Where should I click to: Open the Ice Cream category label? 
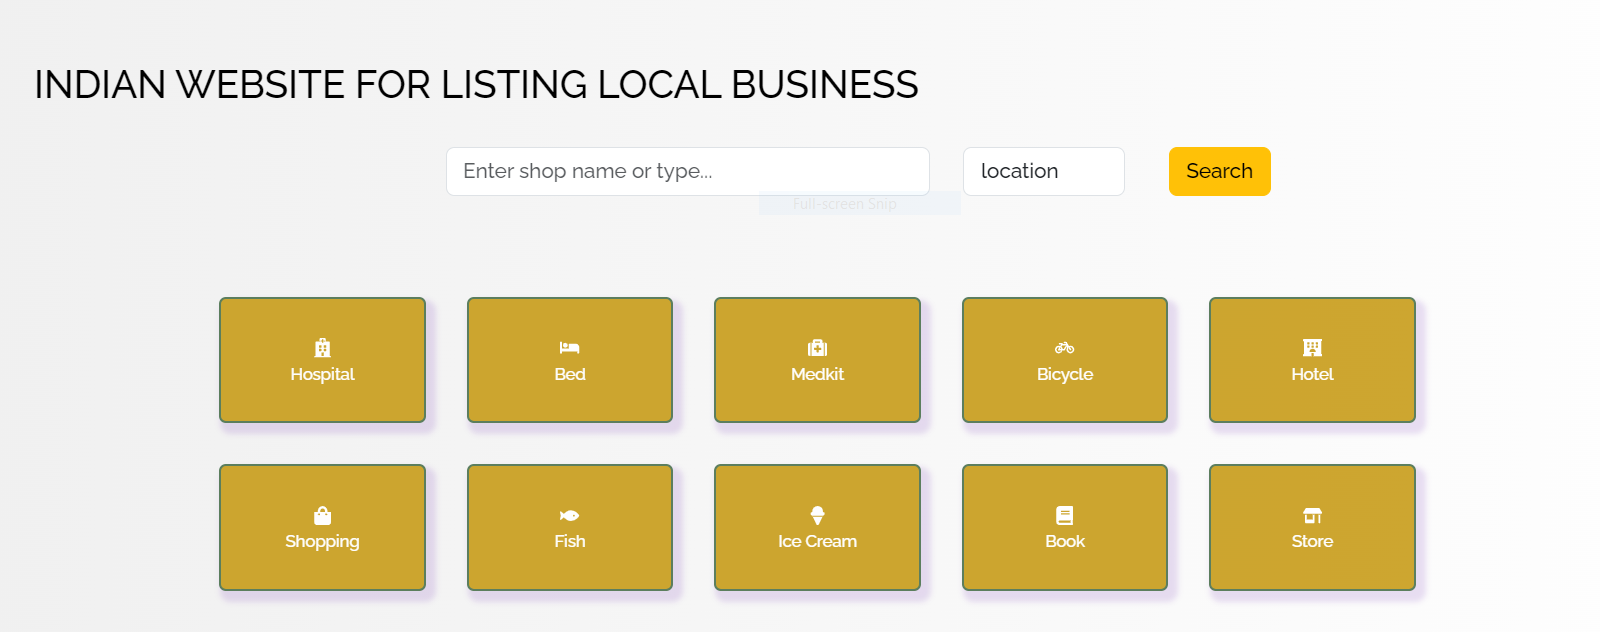(817, 541)
